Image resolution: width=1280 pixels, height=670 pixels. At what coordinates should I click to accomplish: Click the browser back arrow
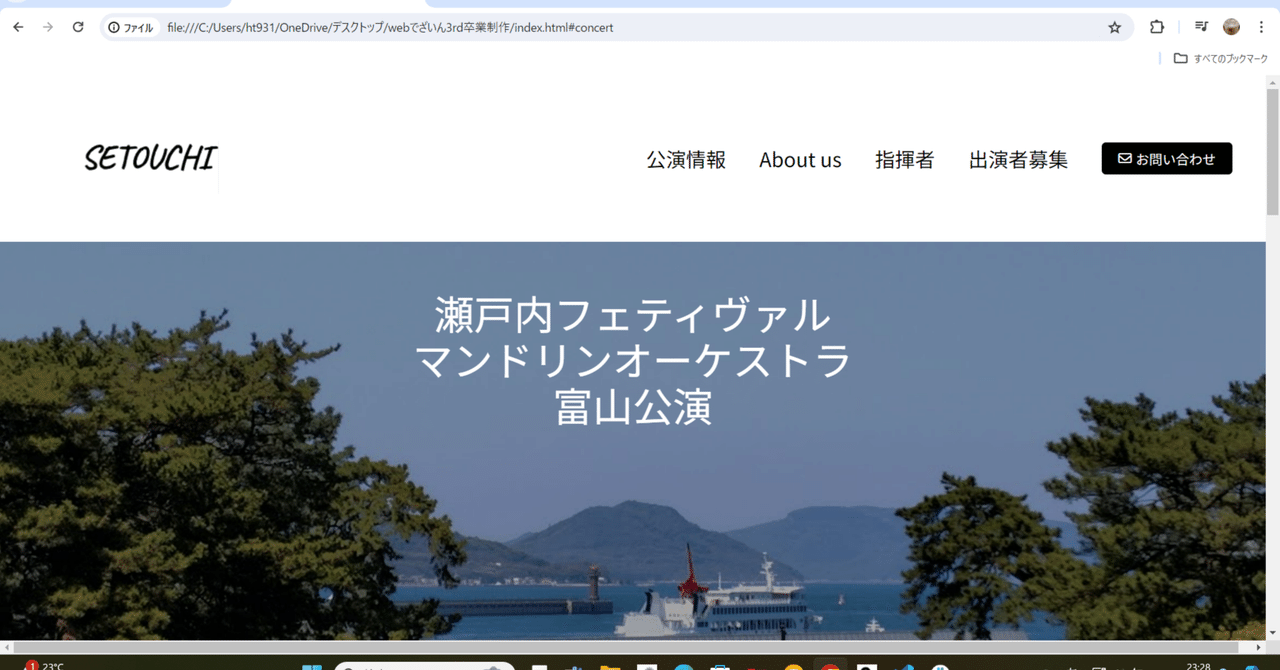(17, 27)
